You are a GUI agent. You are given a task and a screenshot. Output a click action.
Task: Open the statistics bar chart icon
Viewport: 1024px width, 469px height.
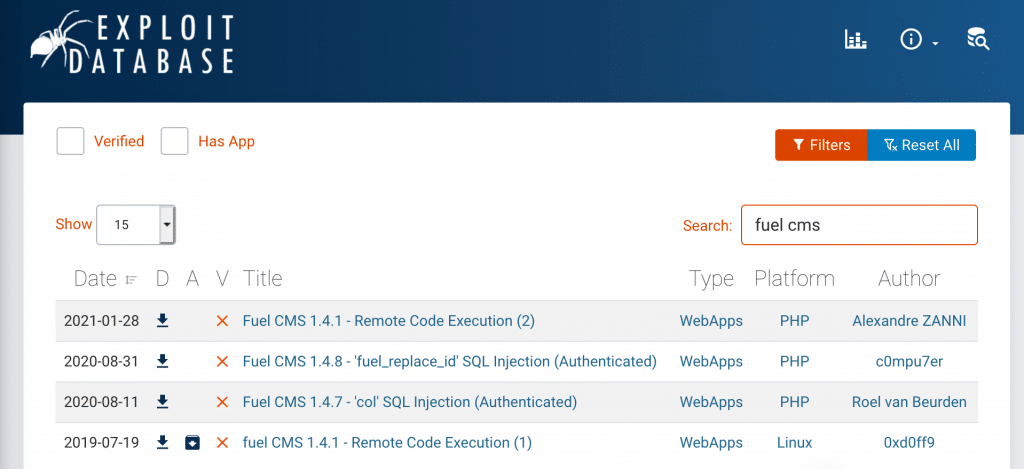[x=856, y=40]
